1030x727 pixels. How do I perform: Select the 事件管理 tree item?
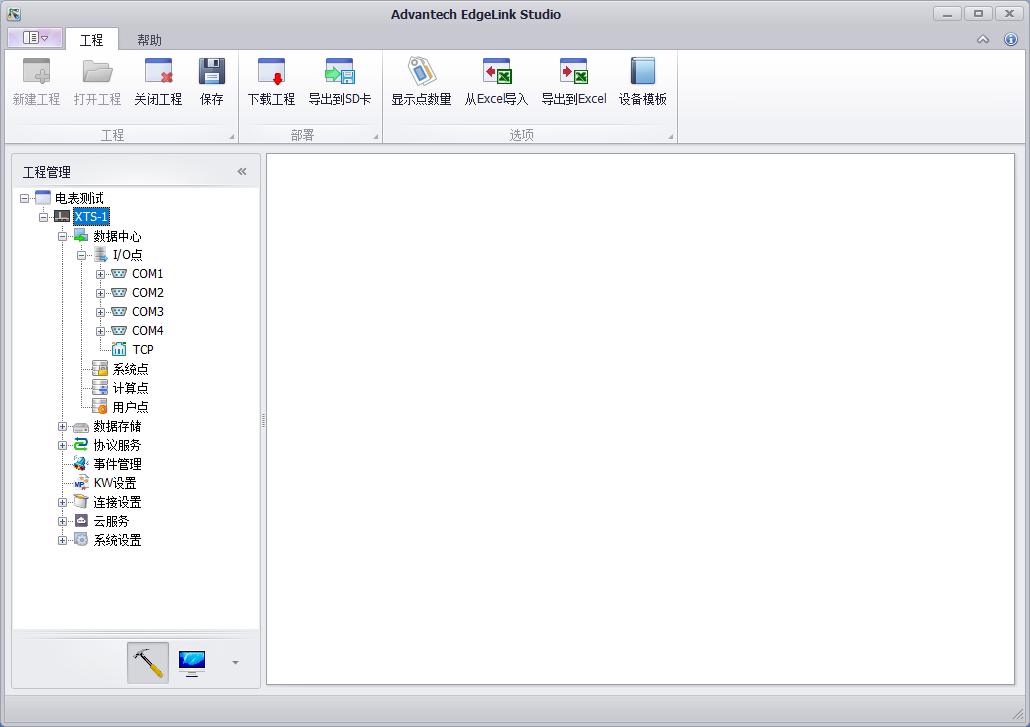click(x=117, y=464)
